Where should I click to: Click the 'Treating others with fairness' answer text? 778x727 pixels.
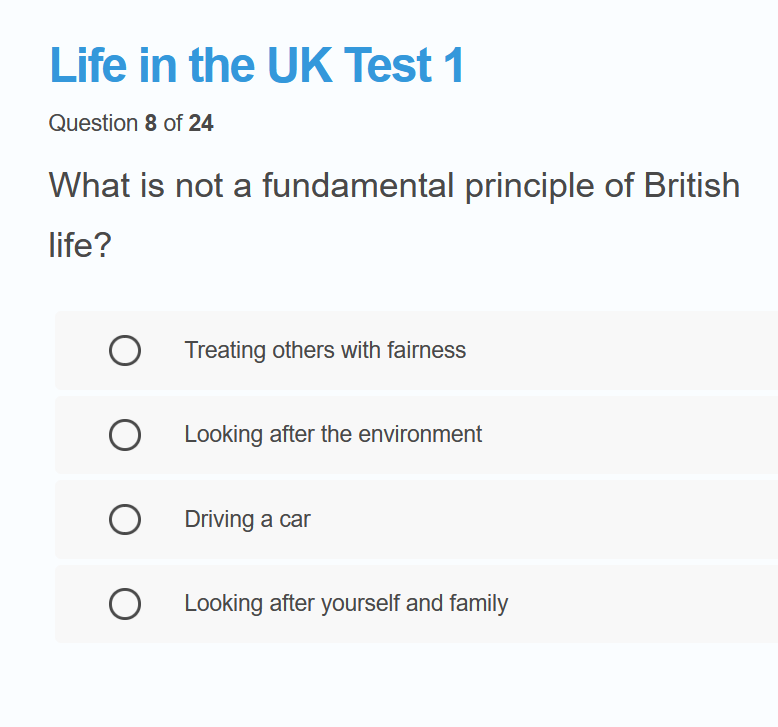[325, 350]
